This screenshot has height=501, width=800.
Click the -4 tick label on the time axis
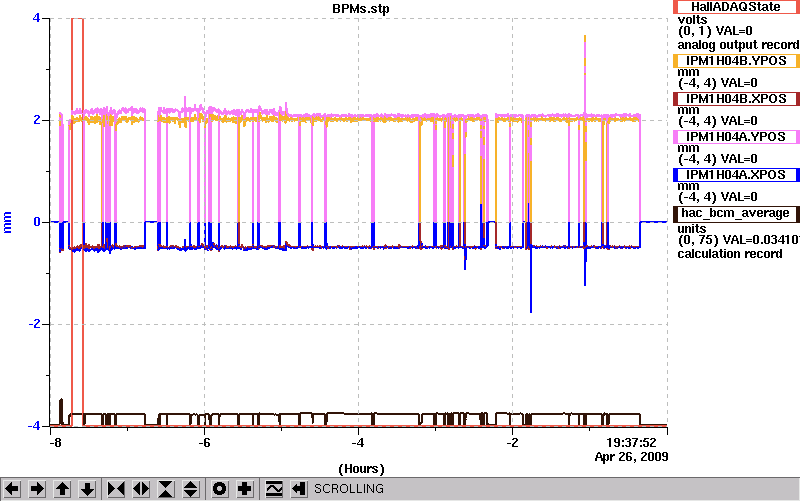point(358,442)
